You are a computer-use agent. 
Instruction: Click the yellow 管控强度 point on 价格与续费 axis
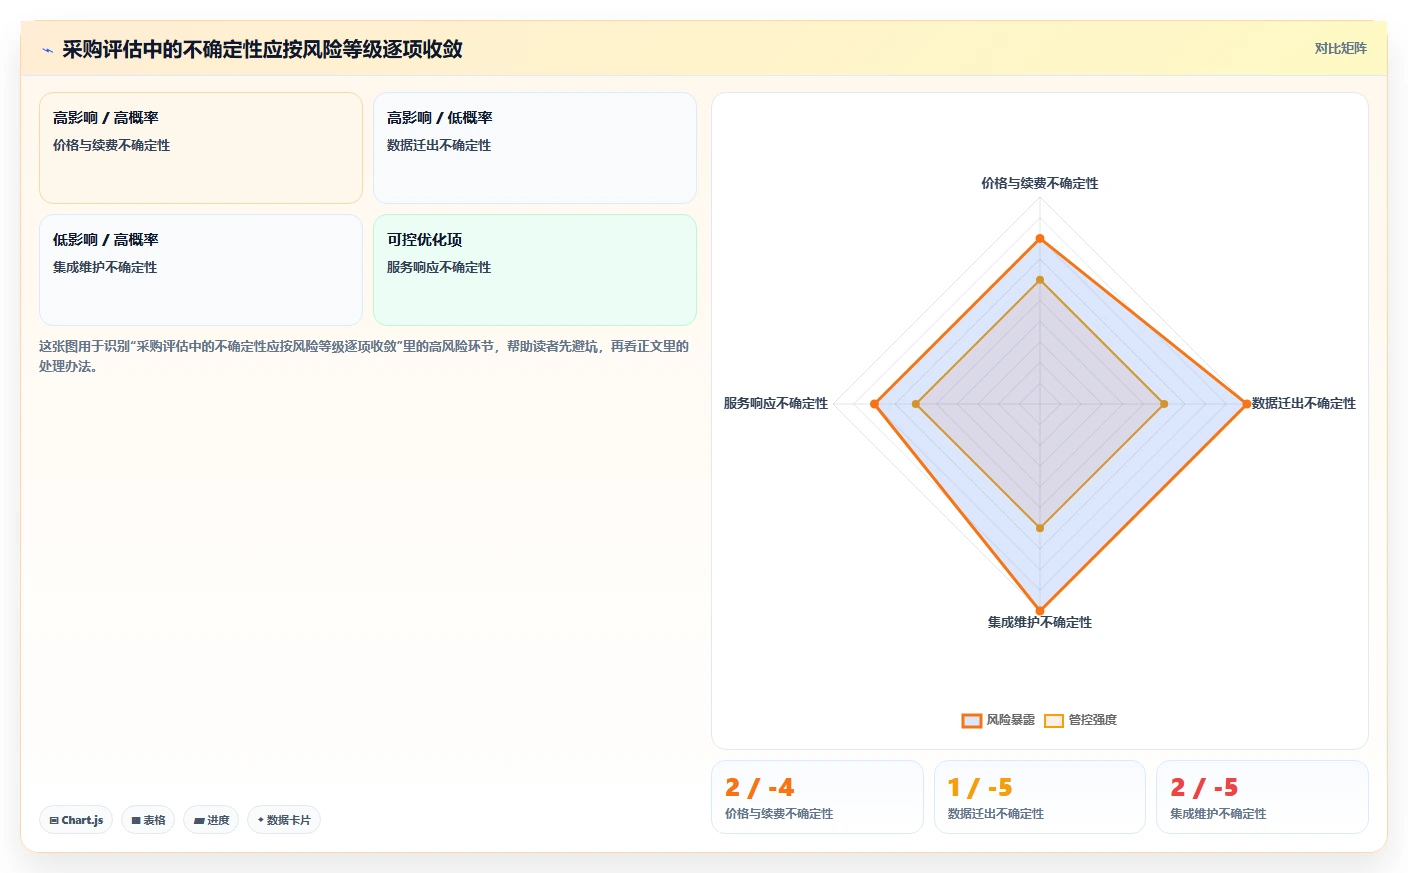pyautogui.click(x=1040, y=280)
